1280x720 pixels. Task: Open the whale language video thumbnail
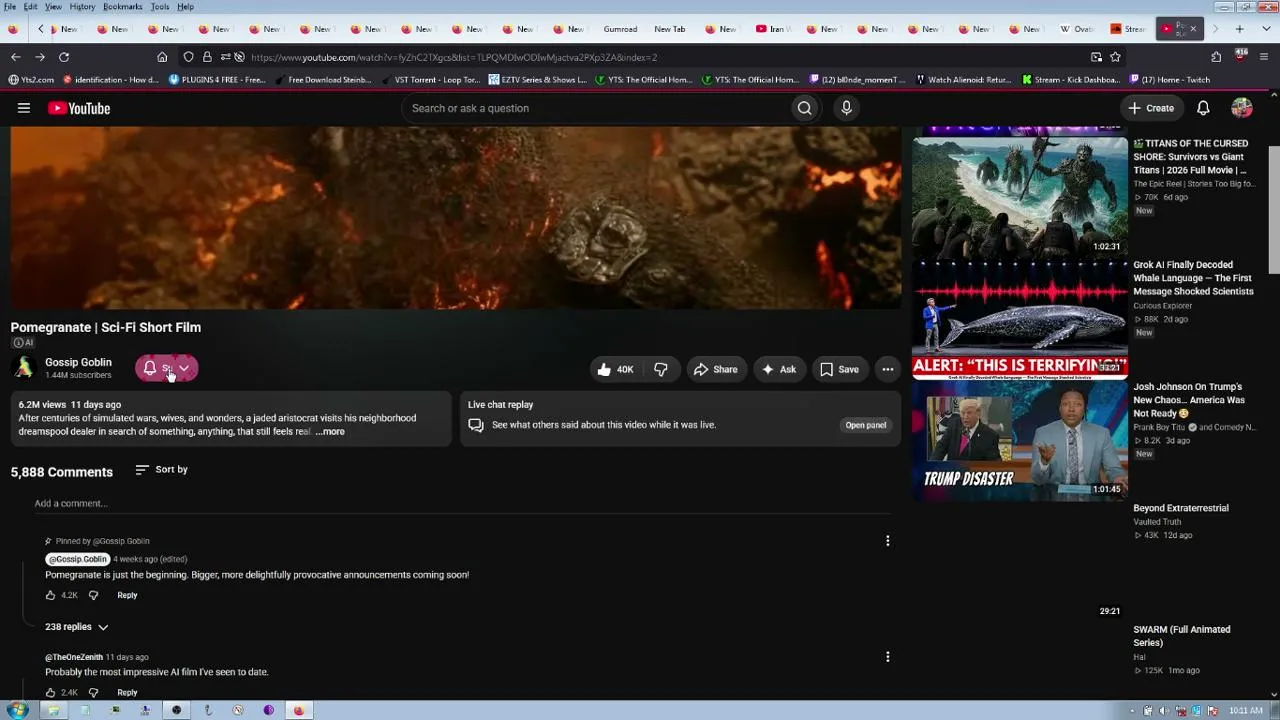click(x=1020, y=319)
